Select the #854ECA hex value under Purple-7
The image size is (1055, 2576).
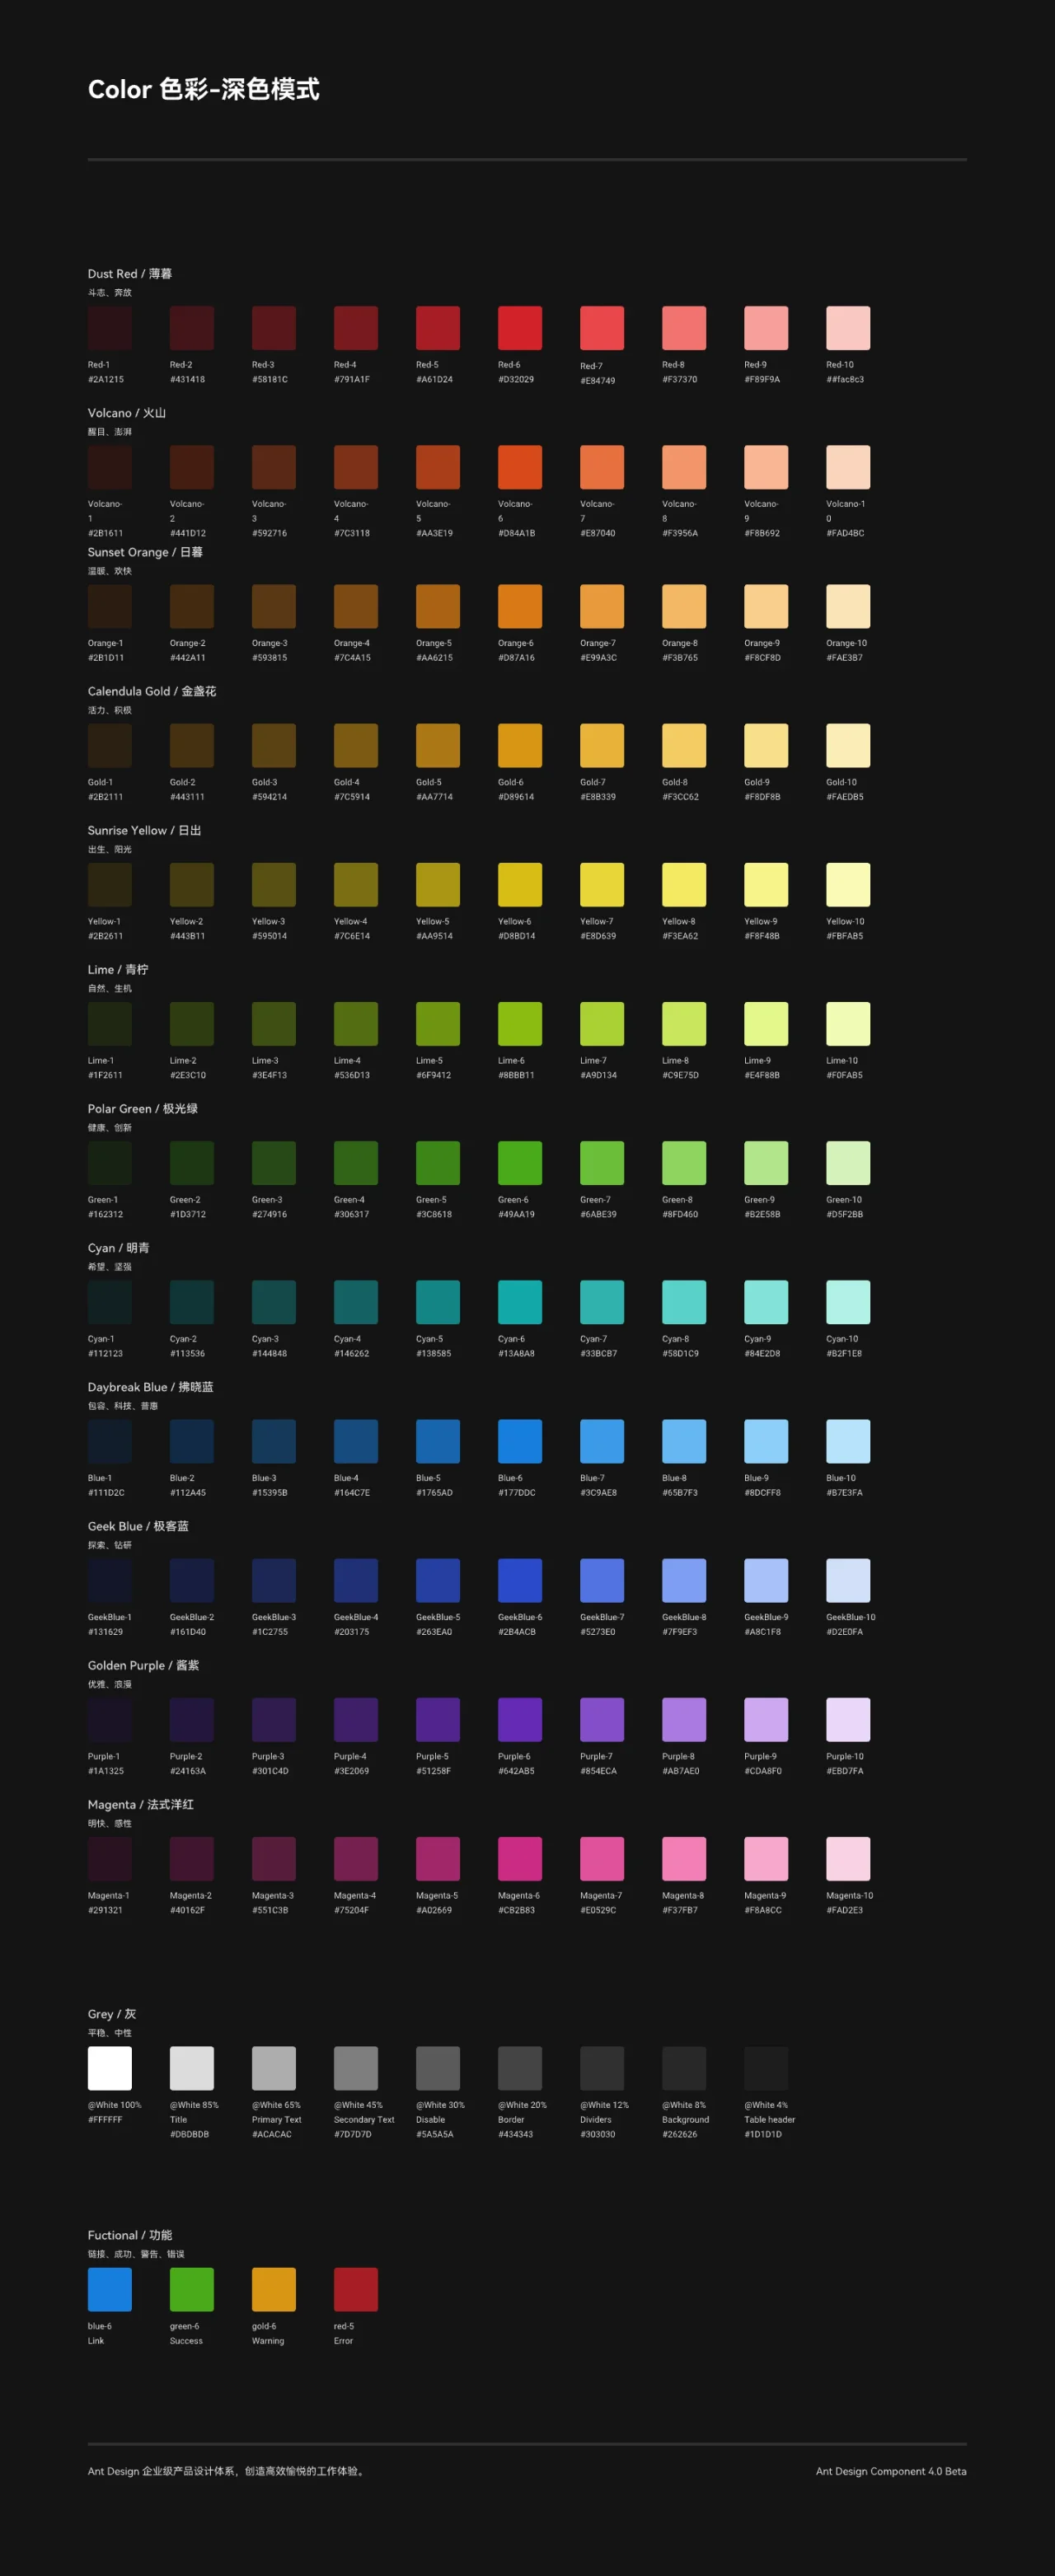pos(599,1770)
